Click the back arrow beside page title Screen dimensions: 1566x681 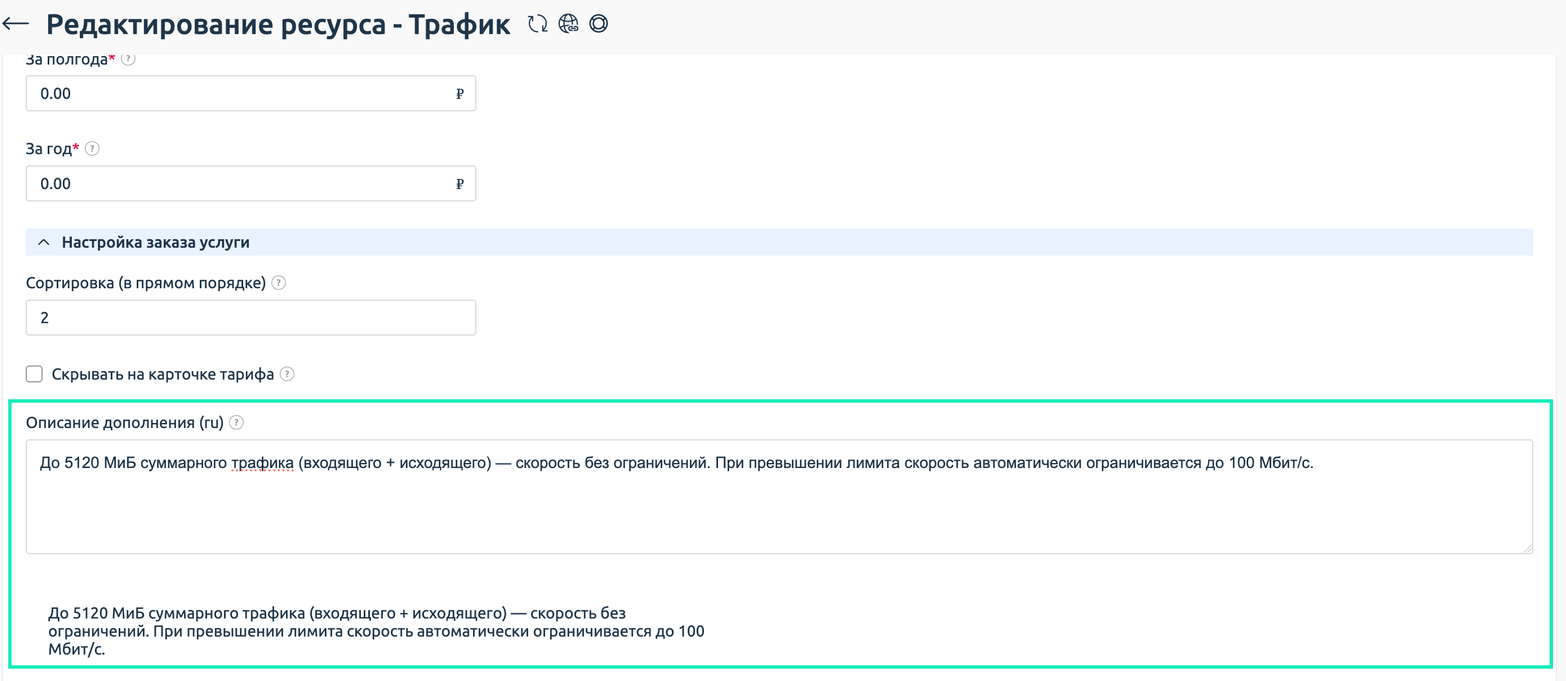[x=17, y=24]
